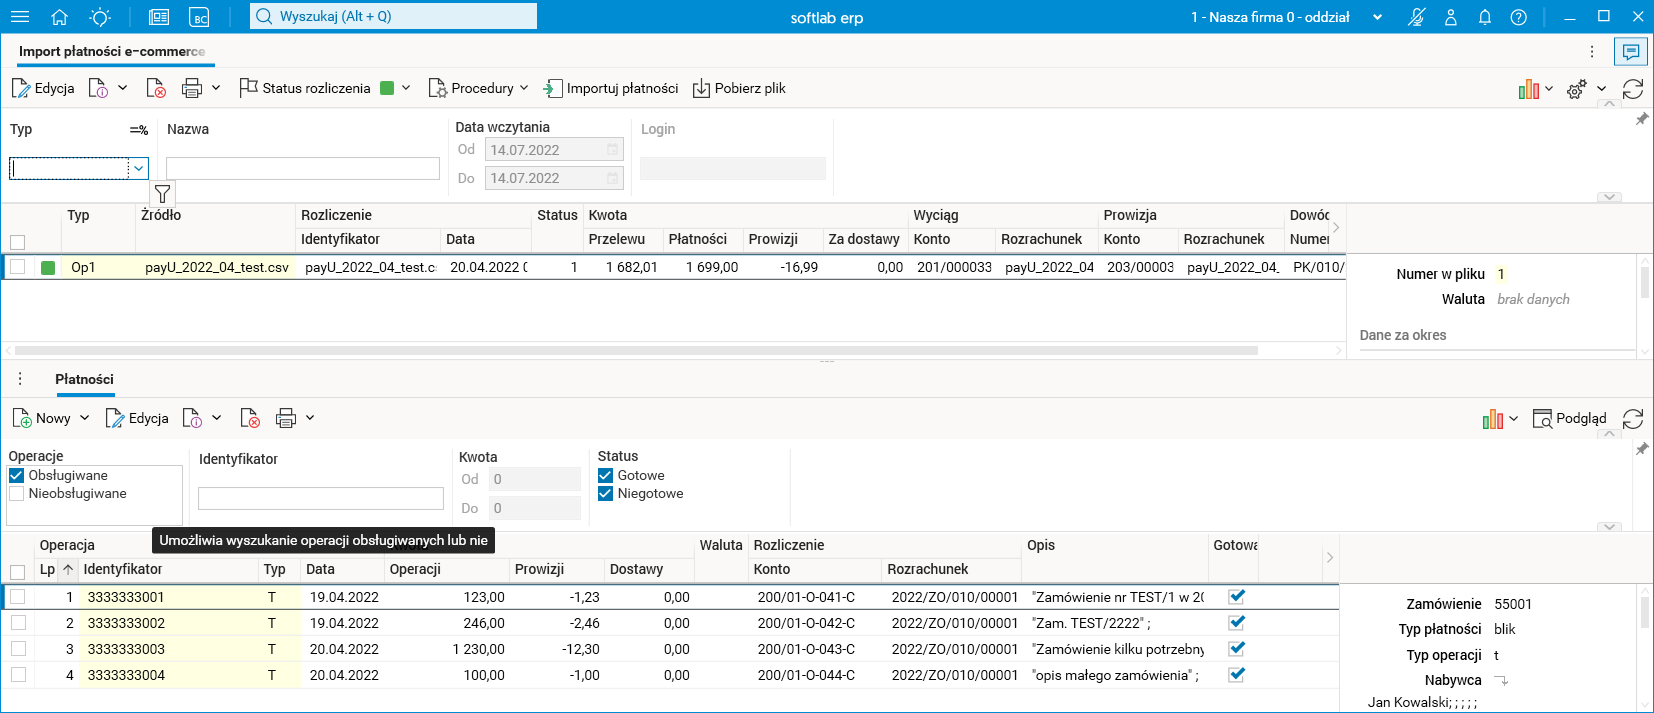Click the Pobierz plik button
The image size is (1654, 713).
coord(739,88)
